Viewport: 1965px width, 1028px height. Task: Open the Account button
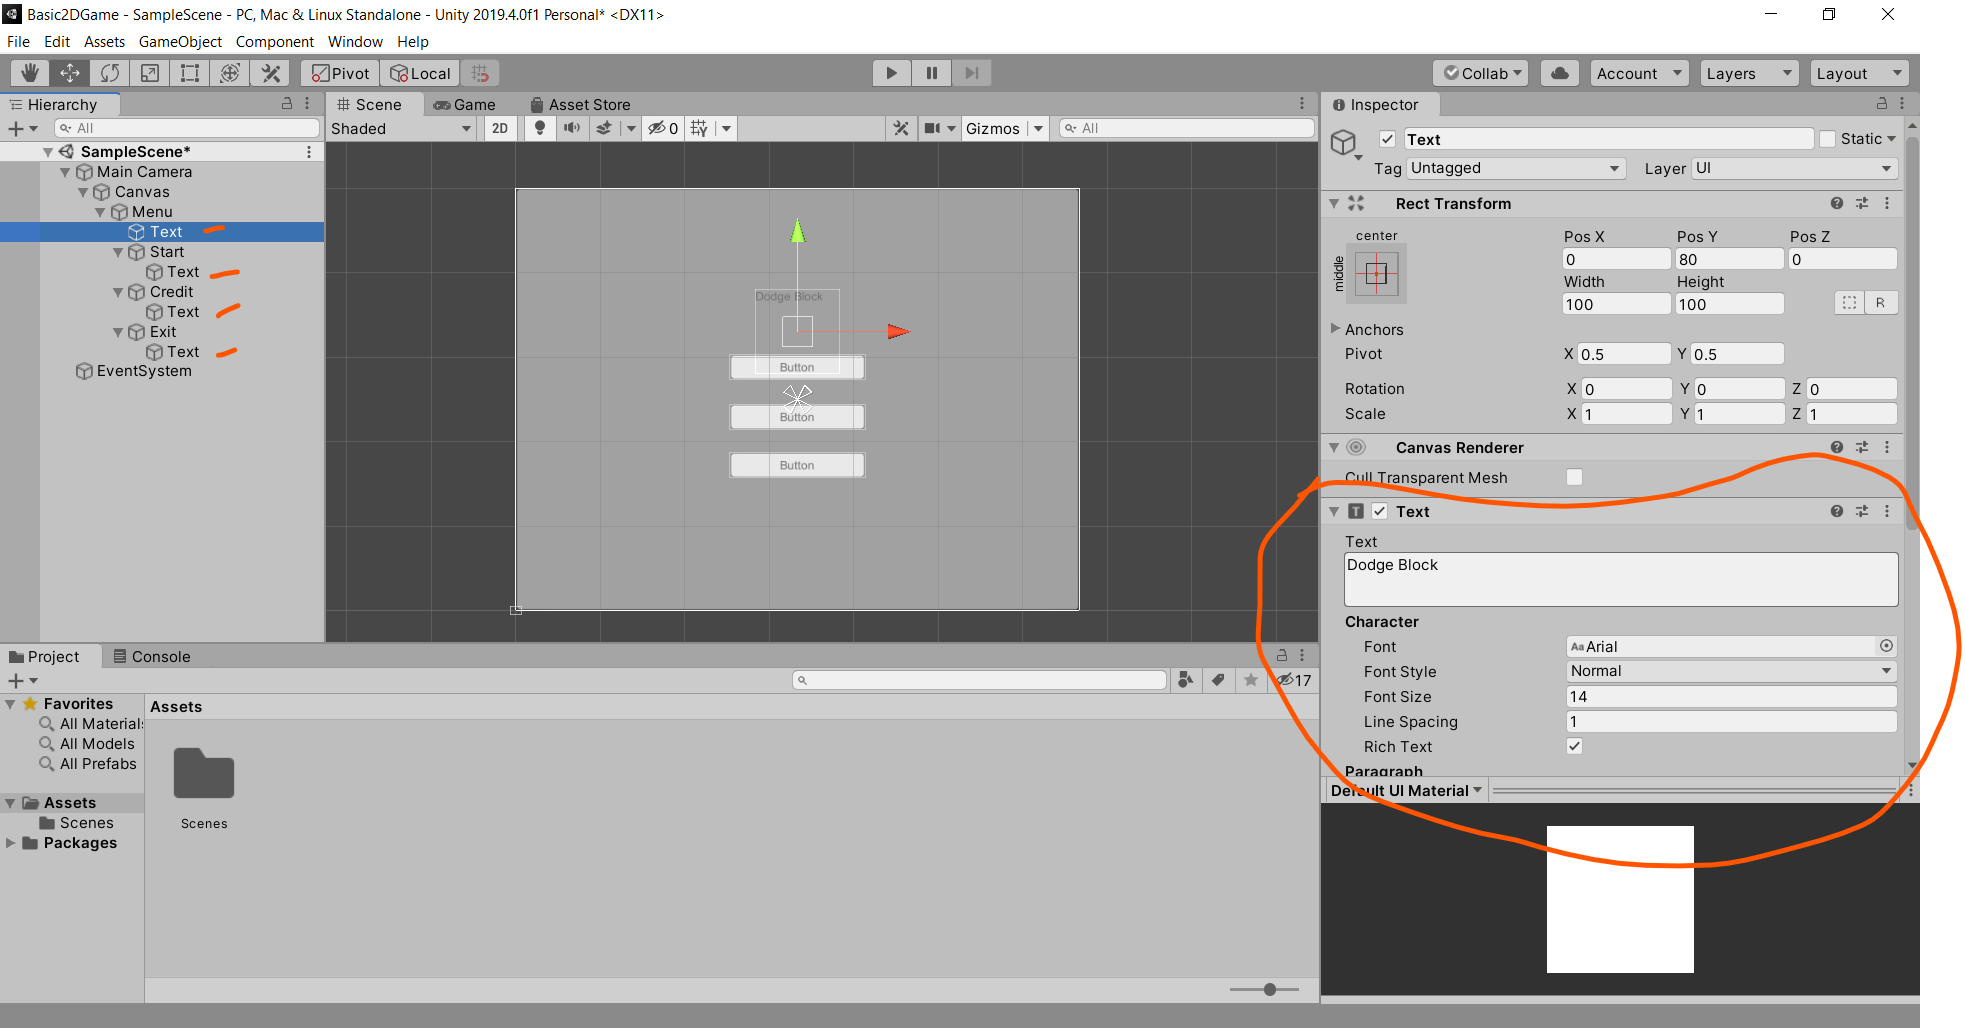point(1639,73)
